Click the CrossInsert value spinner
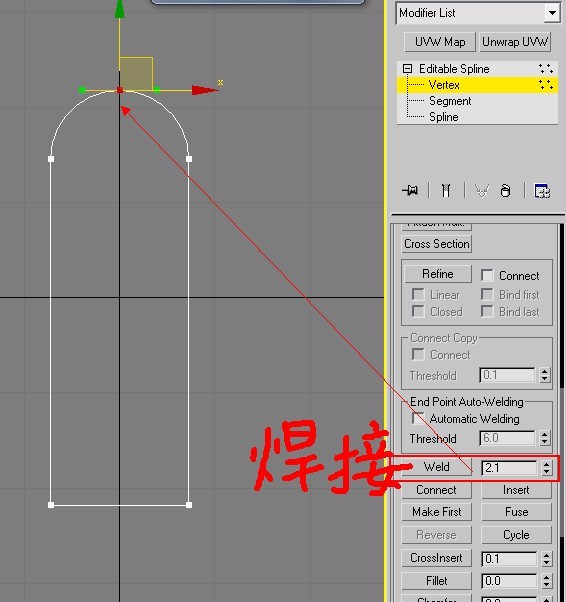 tap(546, 559)
